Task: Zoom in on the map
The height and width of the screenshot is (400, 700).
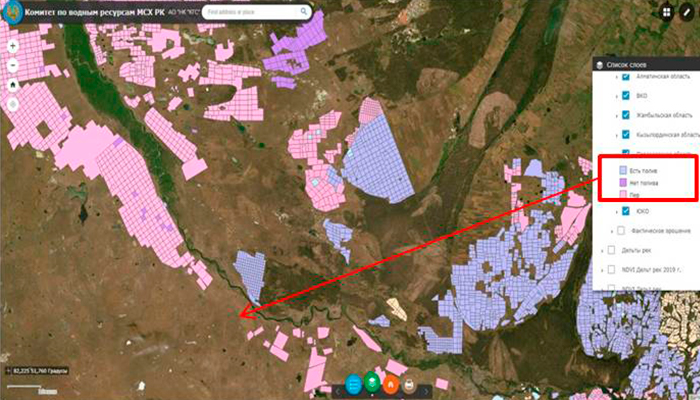Action: pyautogui.click(x=13, y=46)
